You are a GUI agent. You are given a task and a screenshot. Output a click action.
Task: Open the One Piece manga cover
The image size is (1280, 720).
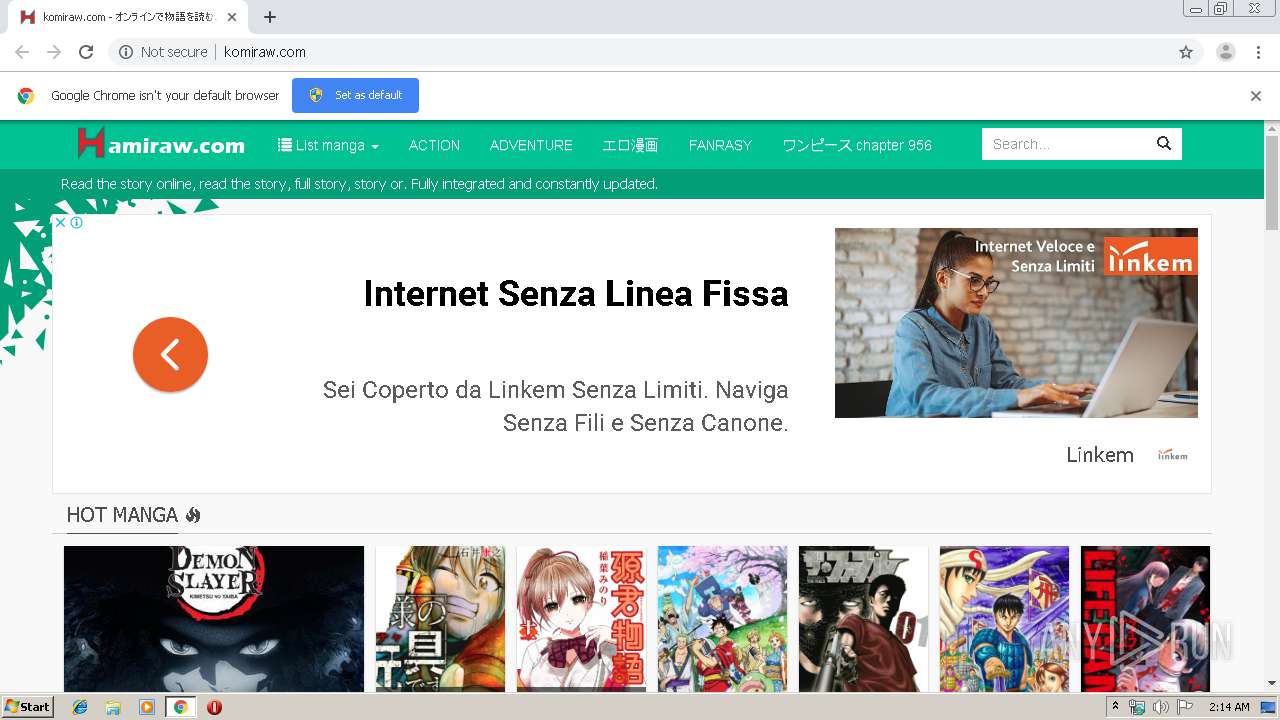point(722,619)
